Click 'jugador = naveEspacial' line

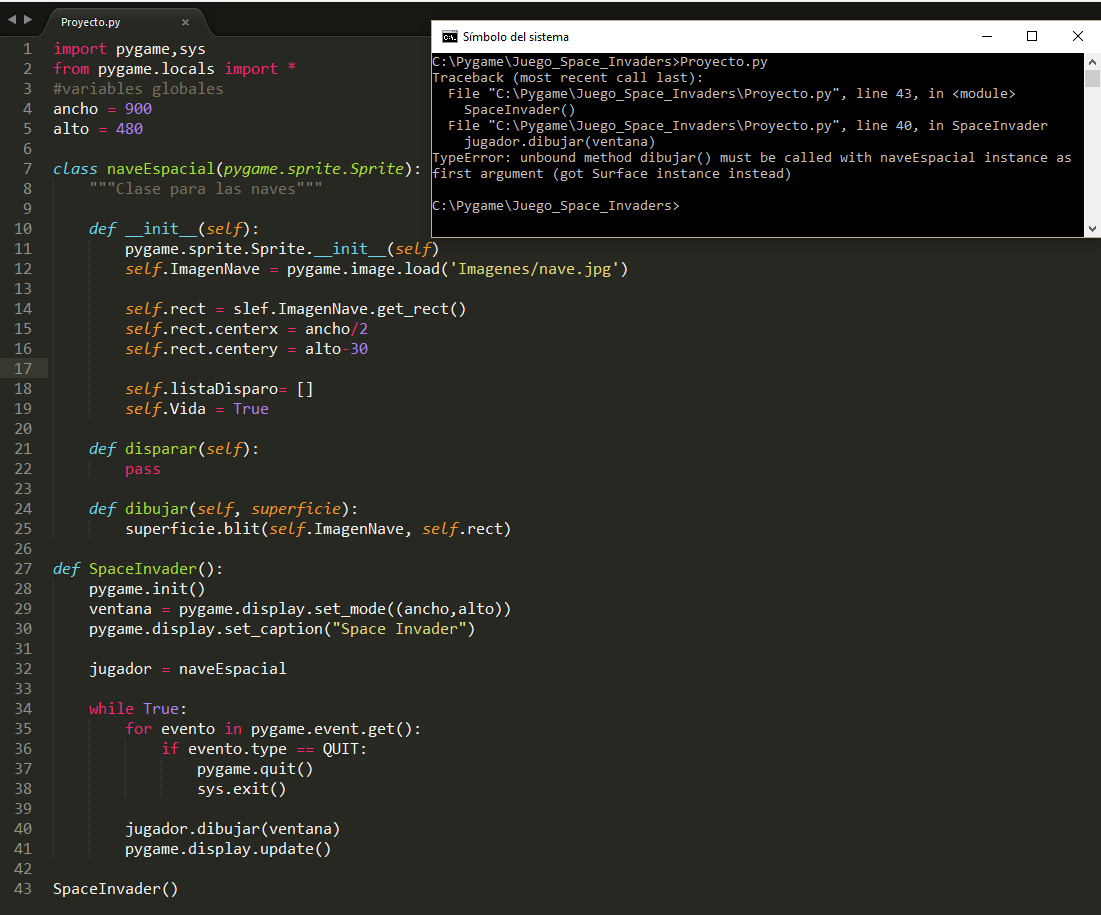187,669
